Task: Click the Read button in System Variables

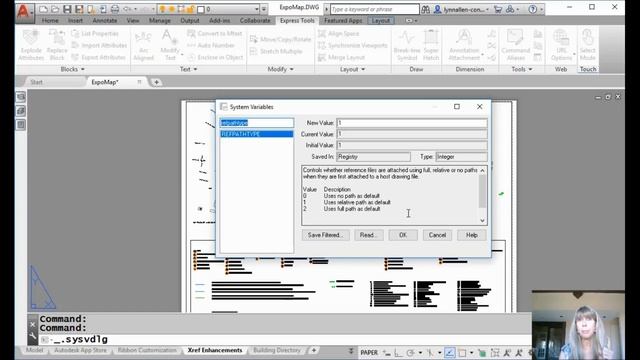Action: 368,235
